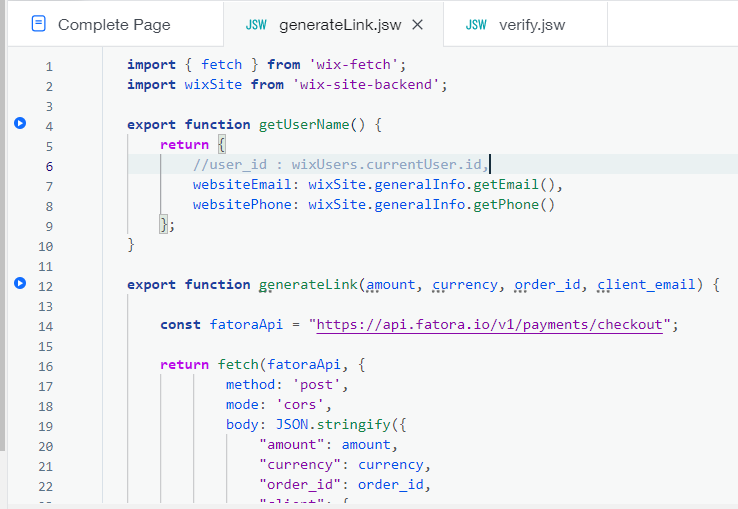Screen dimensions: 738x509
Task: Click line number 1 in the gutter
Action: coord(49,66)
